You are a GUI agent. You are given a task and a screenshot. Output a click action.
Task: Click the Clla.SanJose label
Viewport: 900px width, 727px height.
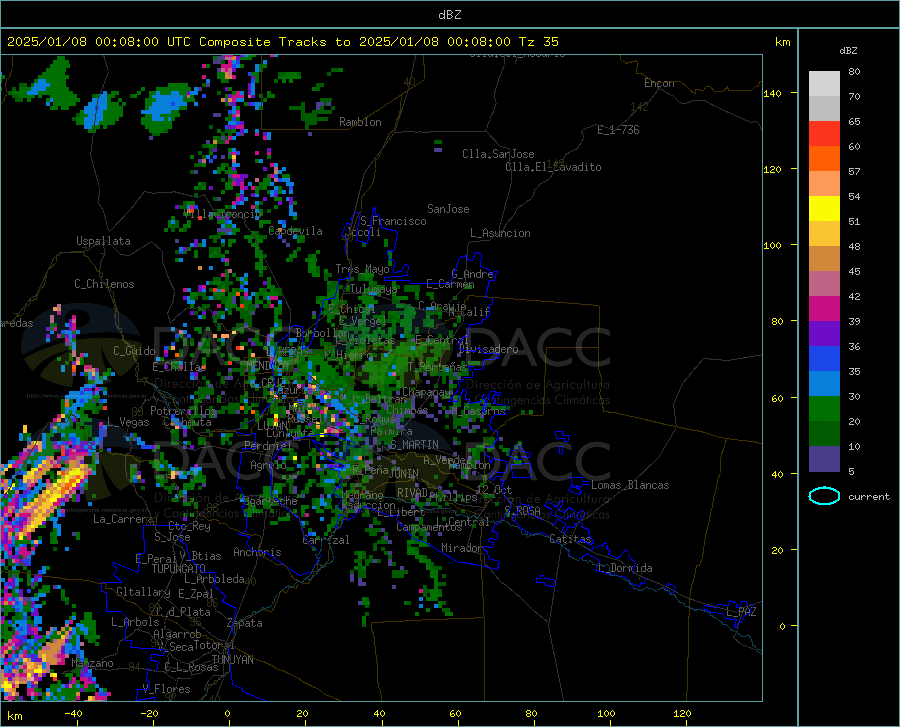[x=498, y=154]
